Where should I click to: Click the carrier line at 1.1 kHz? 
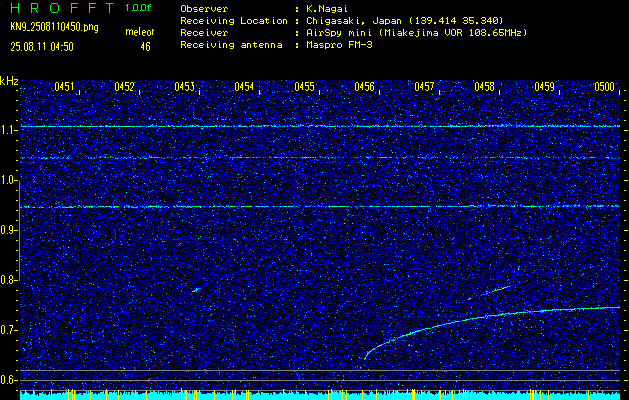[320, 126]
